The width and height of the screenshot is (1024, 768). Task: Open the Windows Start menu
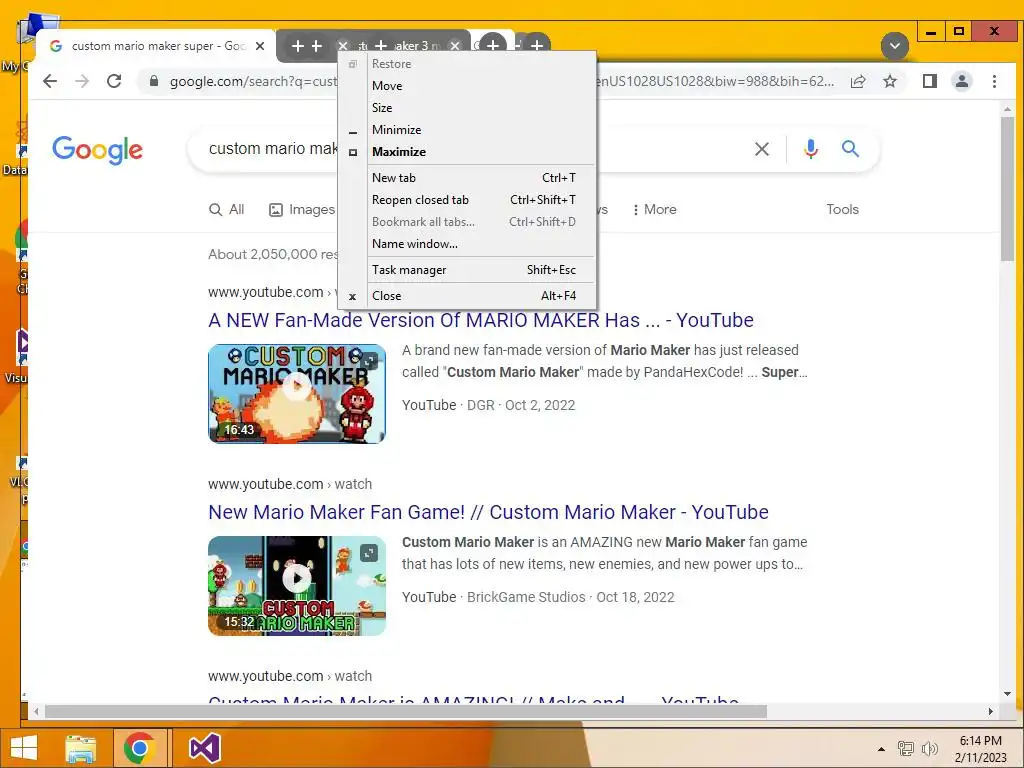[x=24, y=748]
